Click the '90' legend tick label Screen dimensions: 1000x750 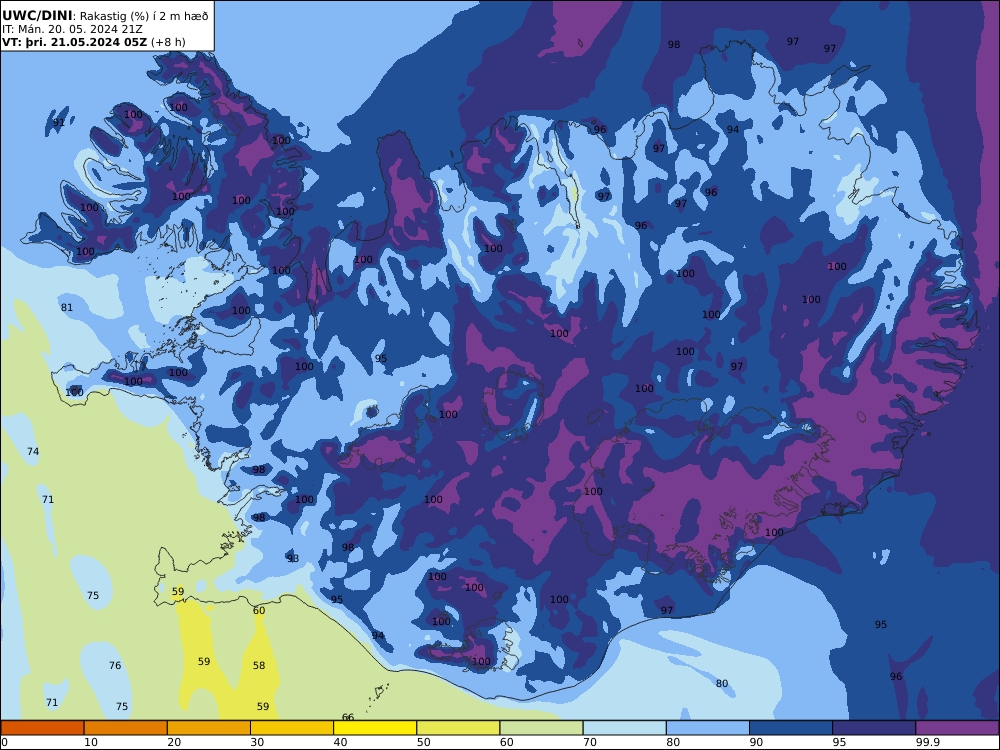[756, 742]
